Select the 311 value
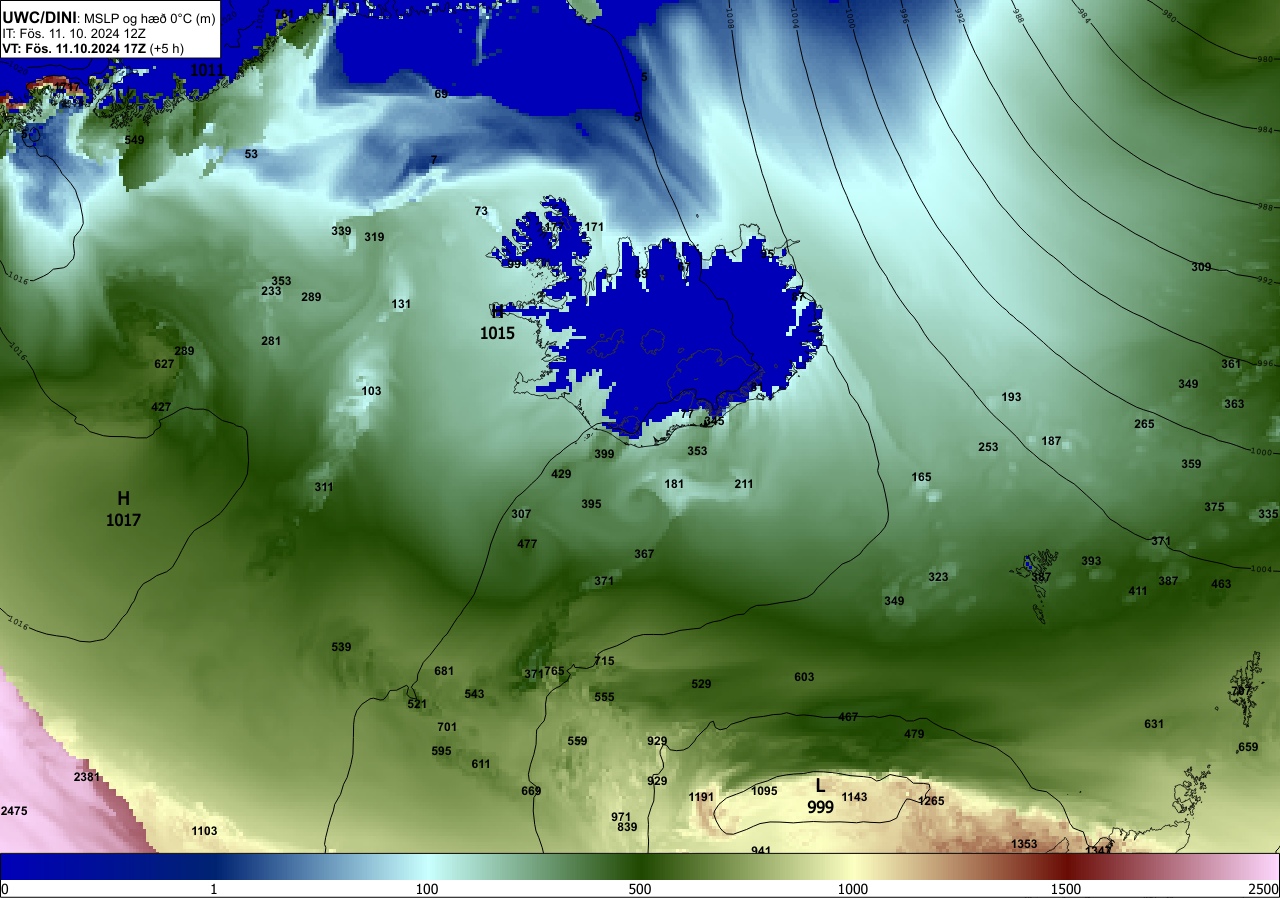Screen dimensions: 1280x898 [324, 487]
